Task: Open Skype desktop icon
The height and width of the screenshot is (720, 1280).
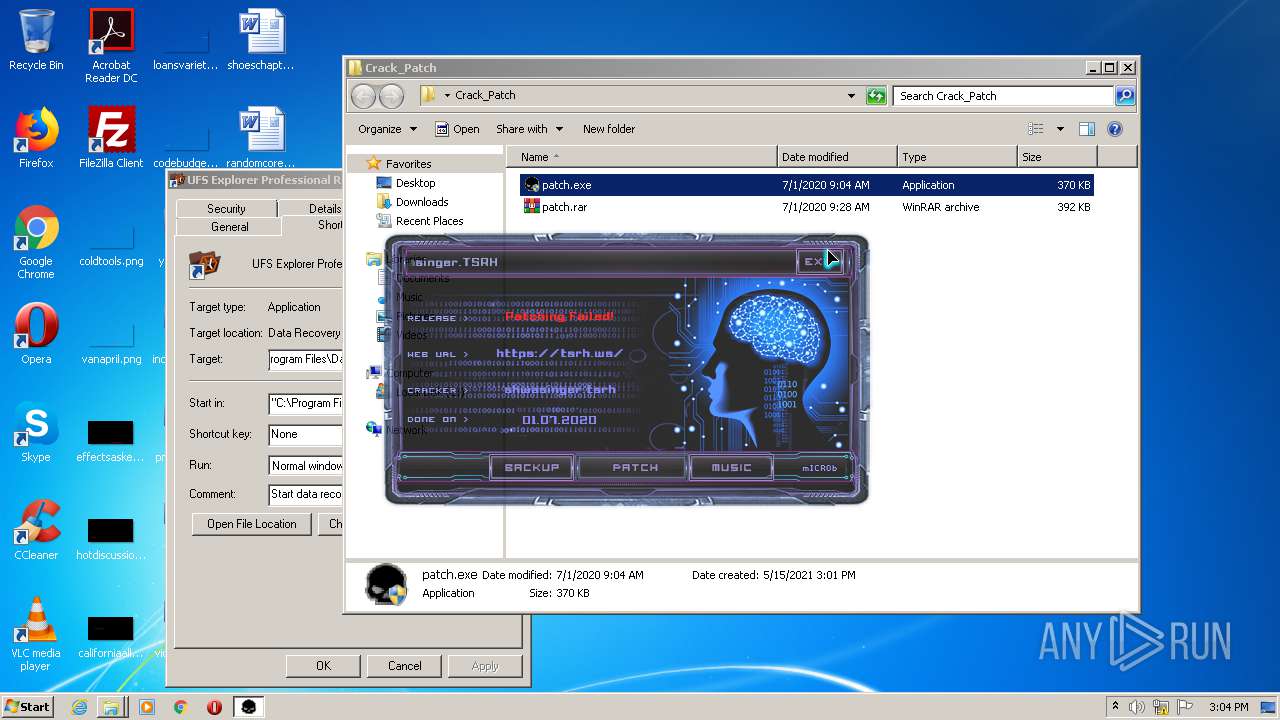Action: pos(36,432)
